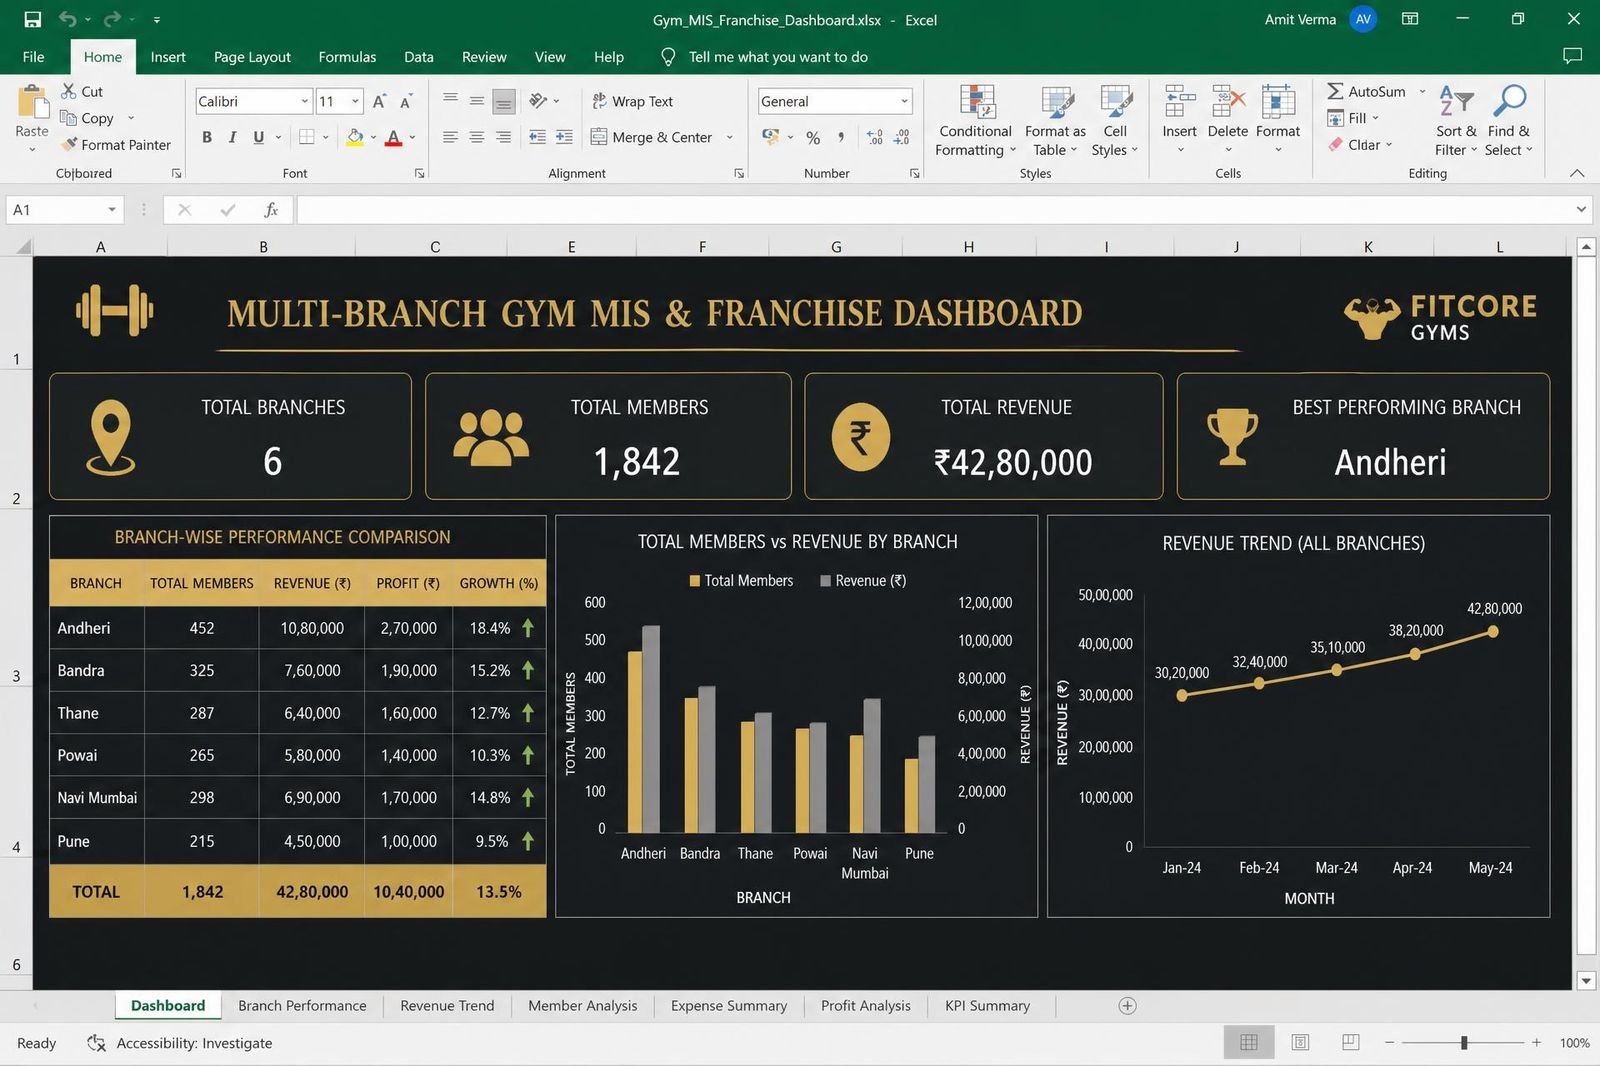Toggle Middle Align vertical alignment
This screenshot has height=1066, width=1600.
pos(477,101)
